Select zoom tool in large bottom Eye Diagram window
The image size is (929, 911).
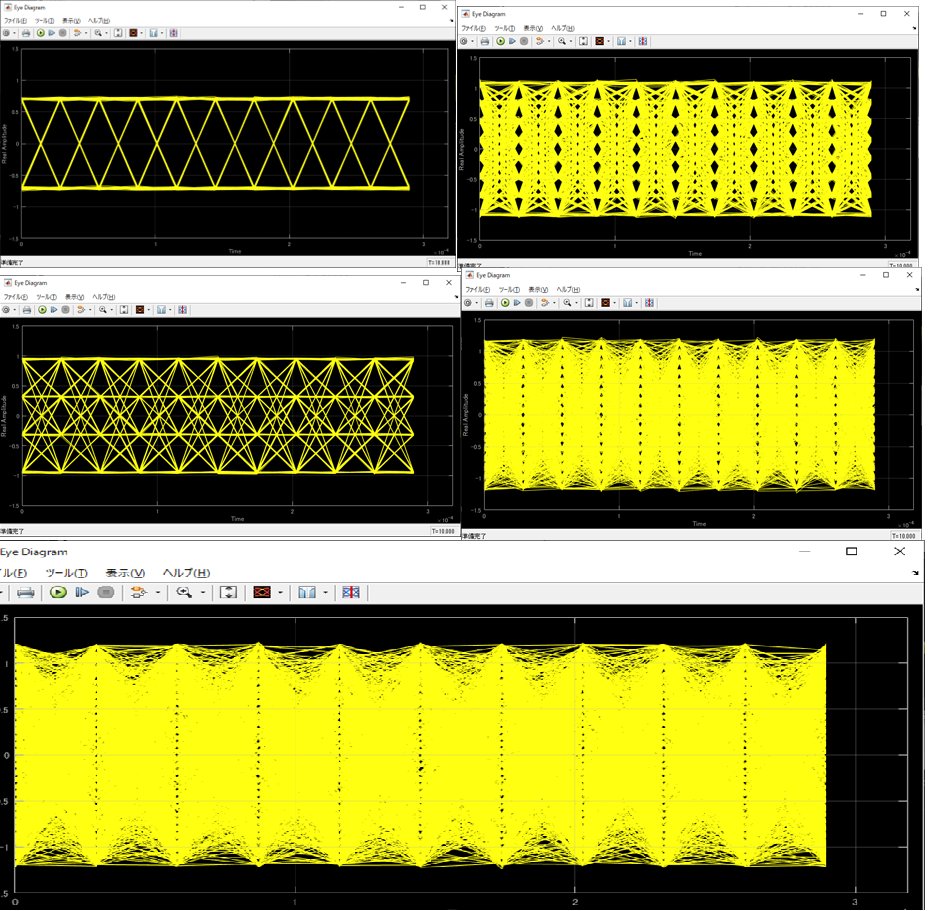pos(184,592)
